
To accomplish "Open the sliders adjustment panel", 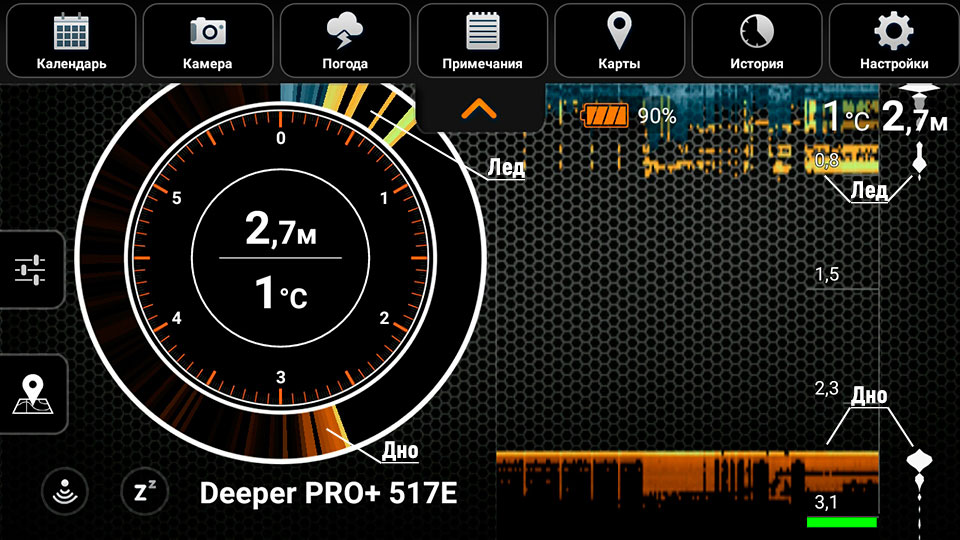I will click(30, 270).
